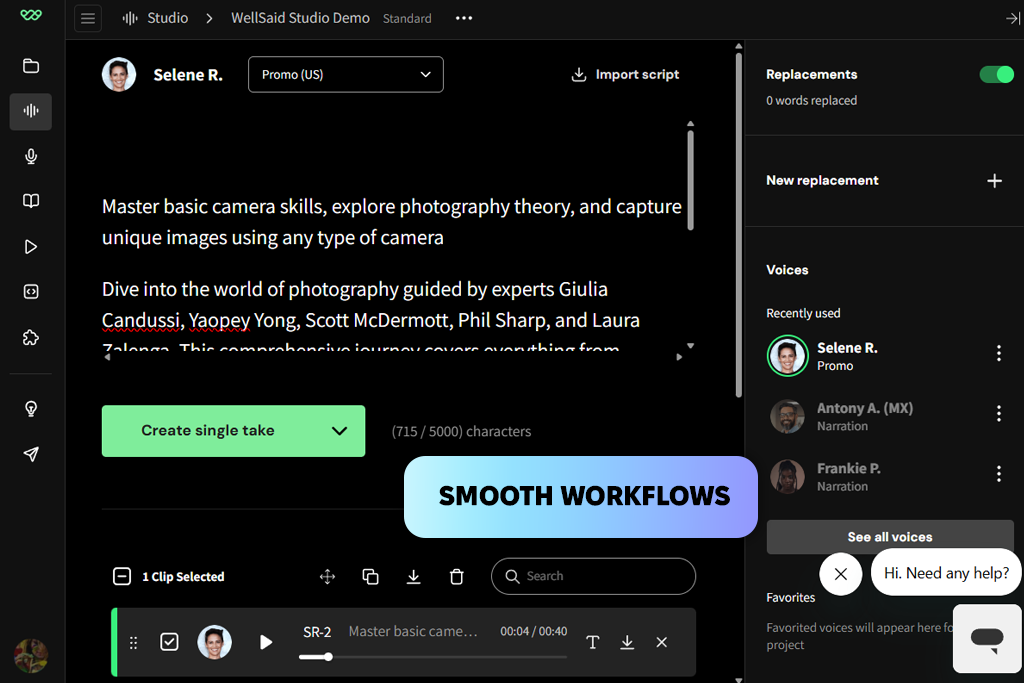The image size is (1024, 683).
Task: Open the puzzle piece integrations icon
Action: coord(31,338)
